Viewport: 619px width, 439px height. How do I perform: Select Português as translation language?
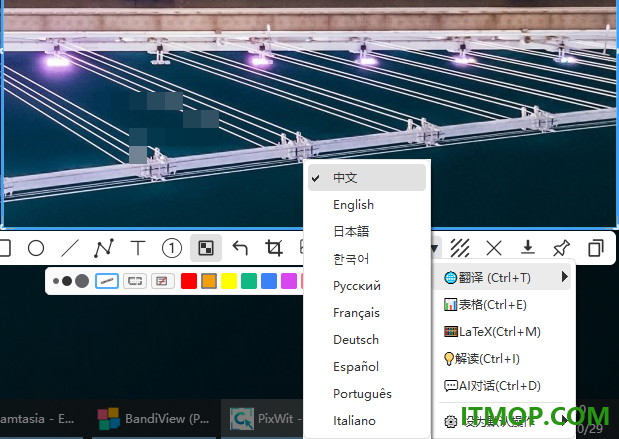pos(367,394)
